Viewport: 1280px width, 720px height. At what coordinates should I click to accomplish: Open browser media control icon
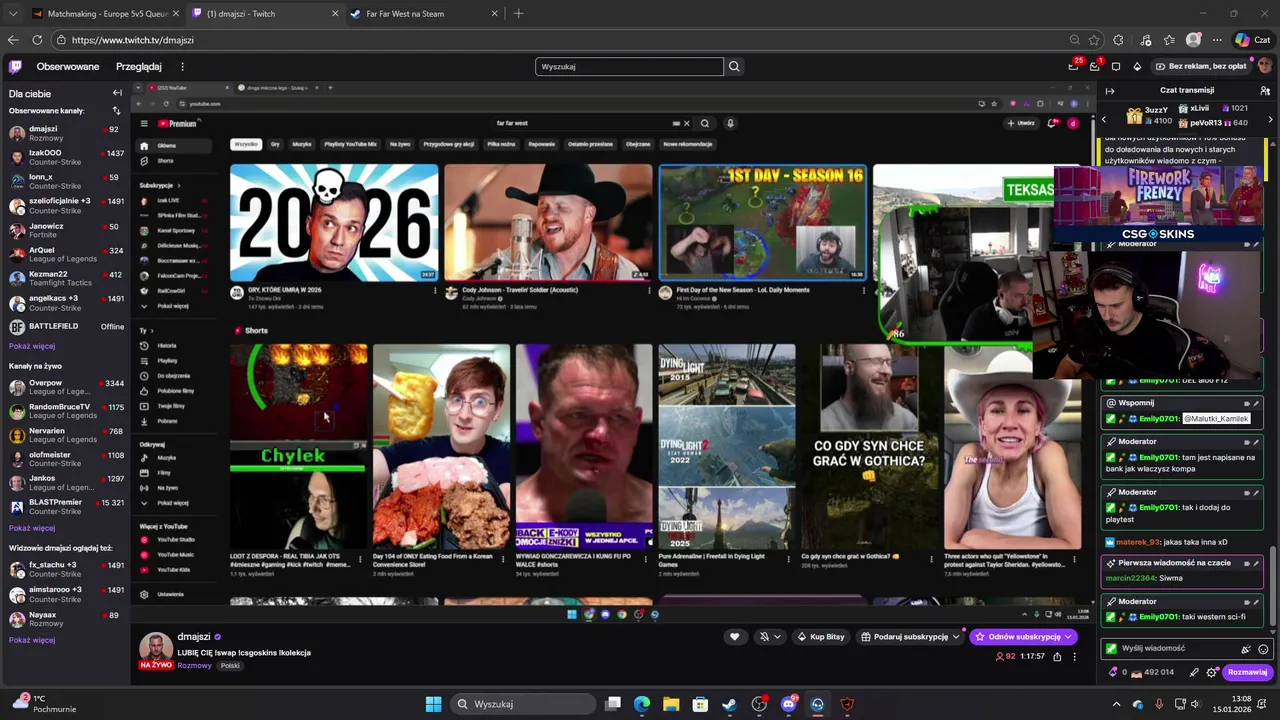pos(1144,40)
